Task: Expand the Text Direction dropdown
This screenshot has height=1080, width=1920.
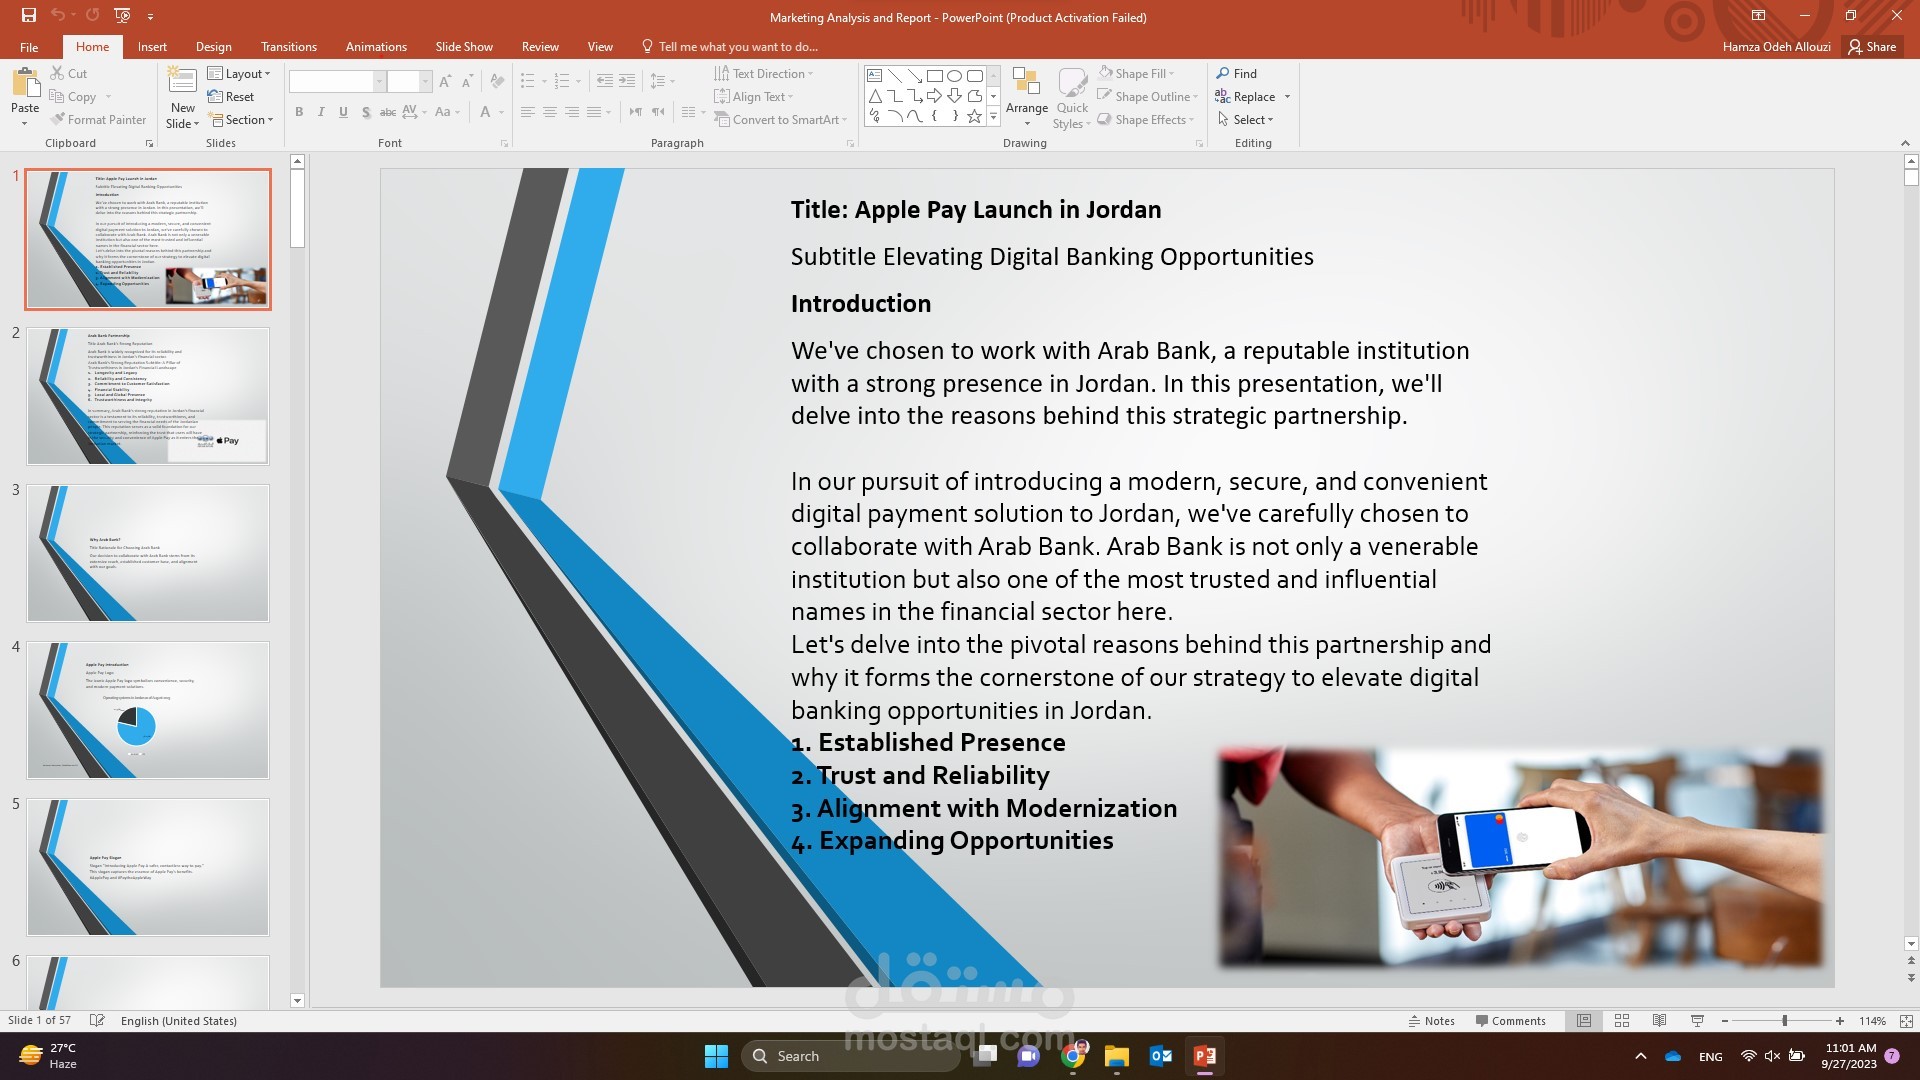Action: click(x=764, y=74)
